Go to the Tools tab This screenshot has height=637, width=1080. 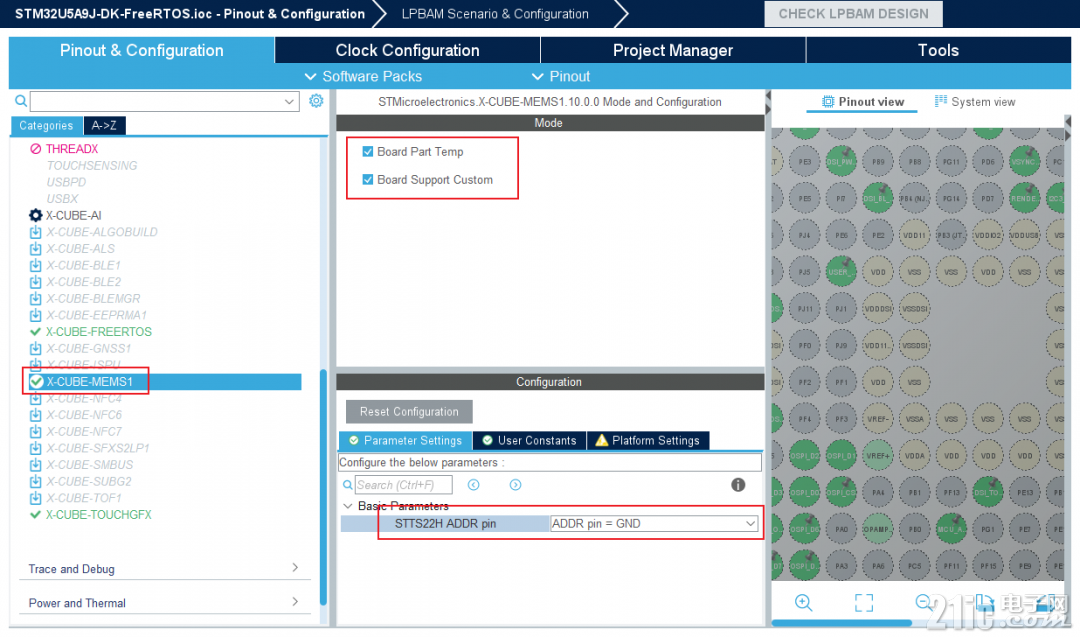[x=938, y=50]
